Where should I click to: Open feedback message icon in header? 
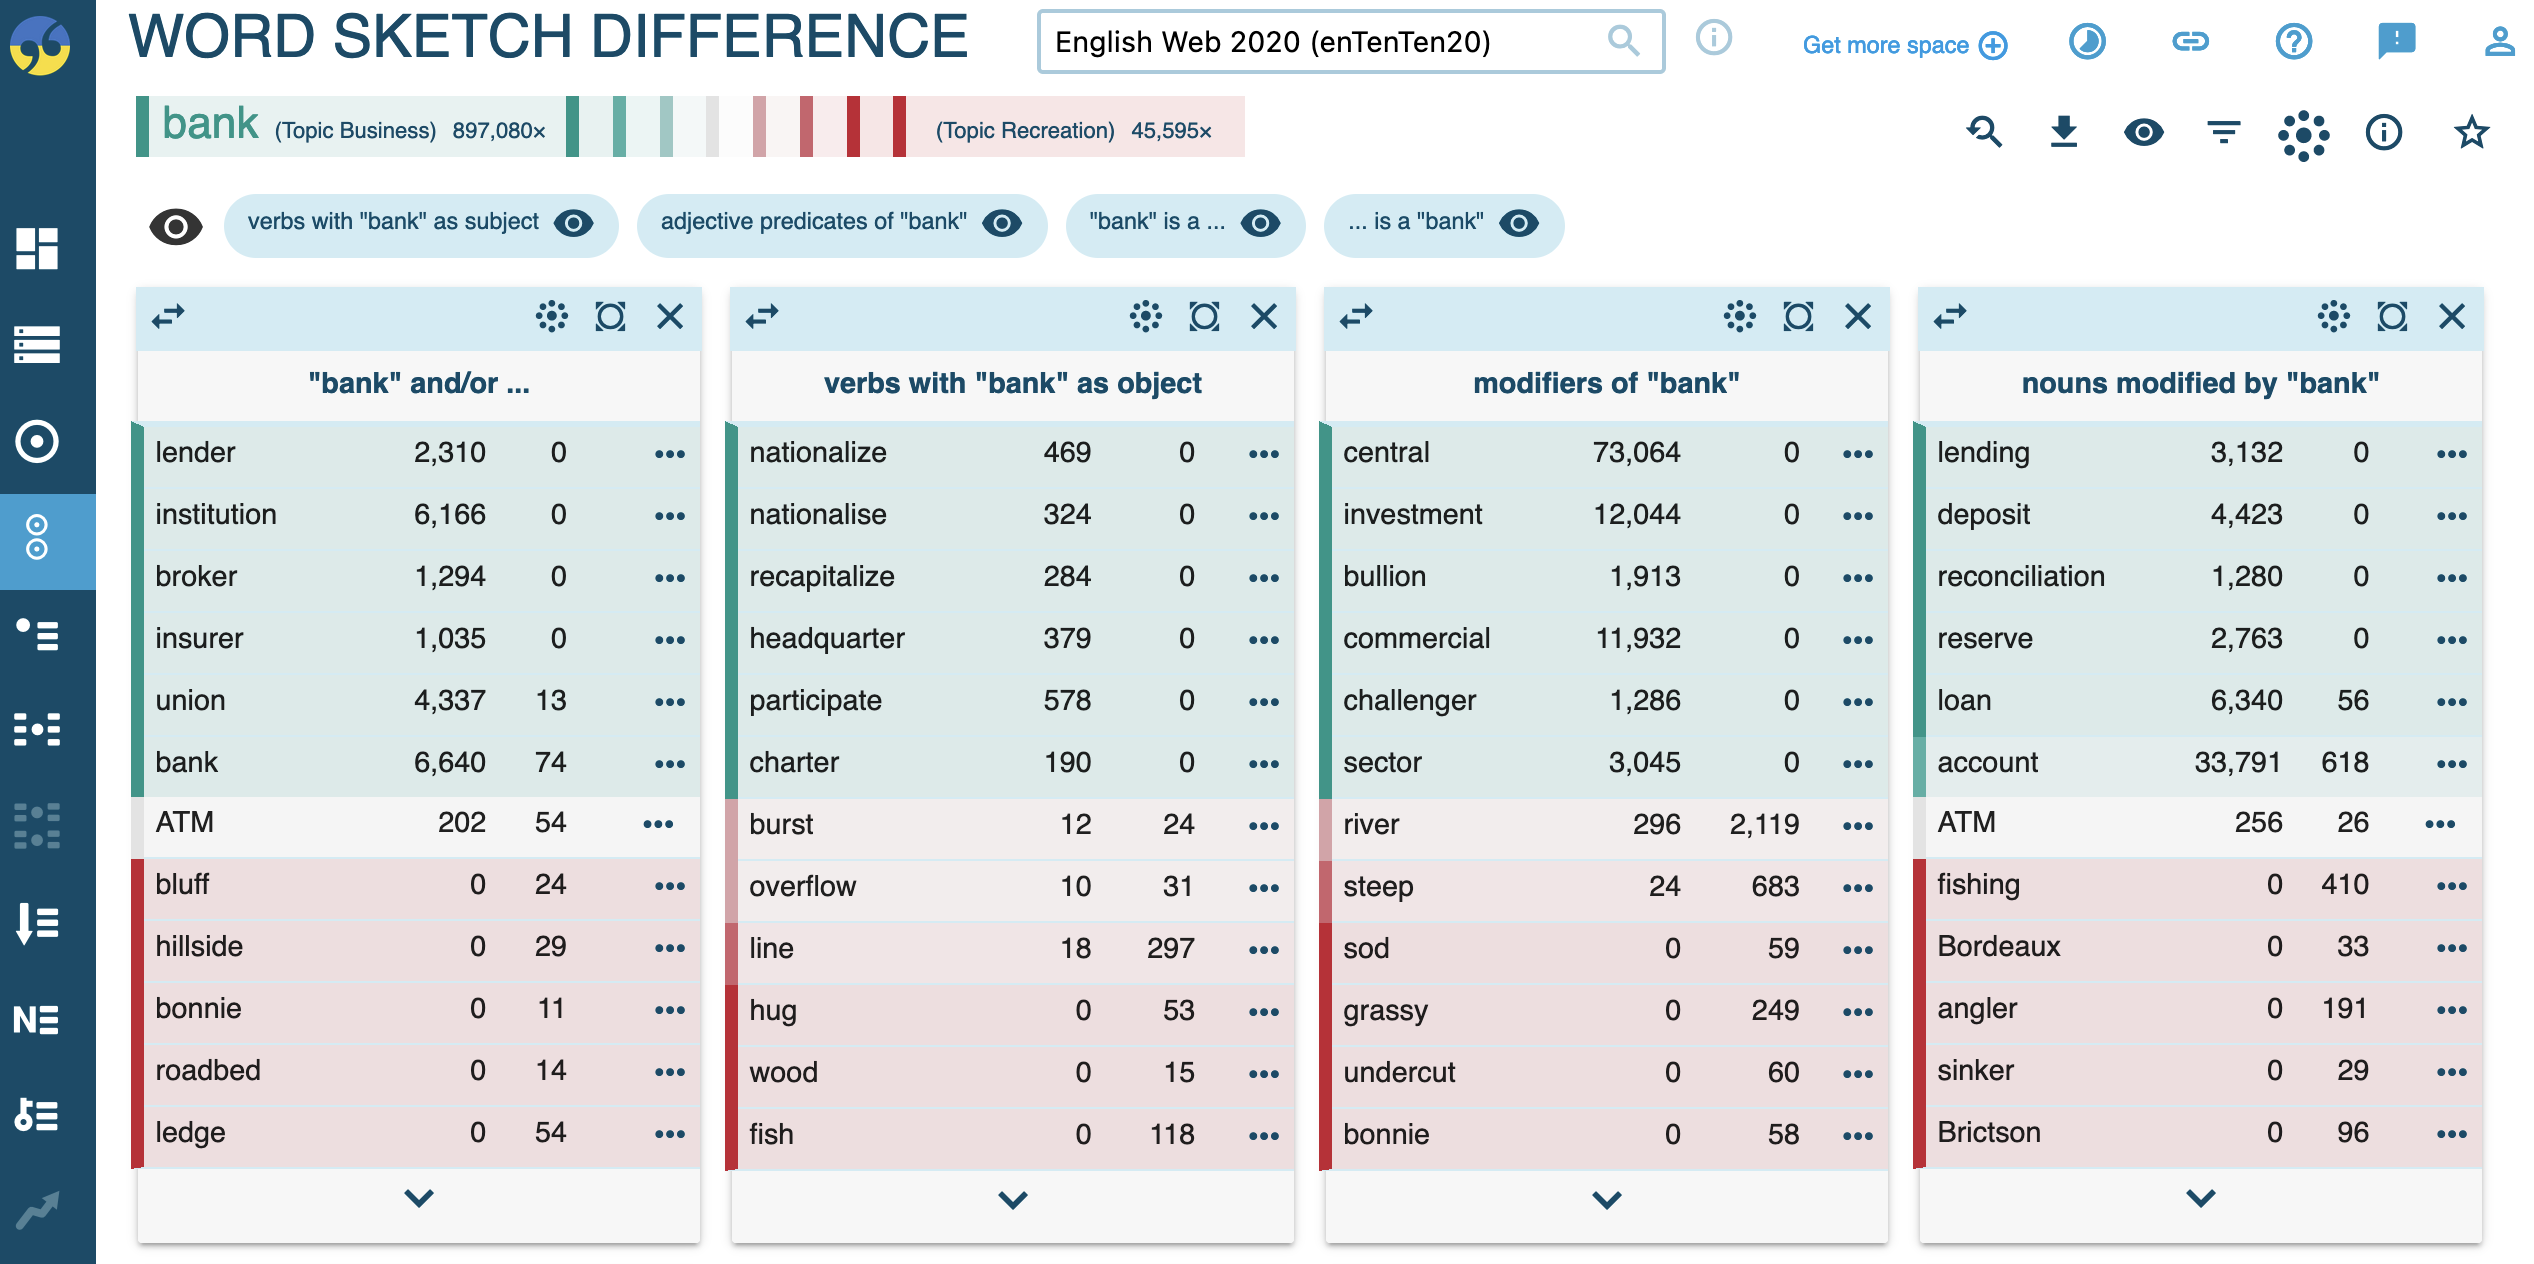pos(2397,41)
